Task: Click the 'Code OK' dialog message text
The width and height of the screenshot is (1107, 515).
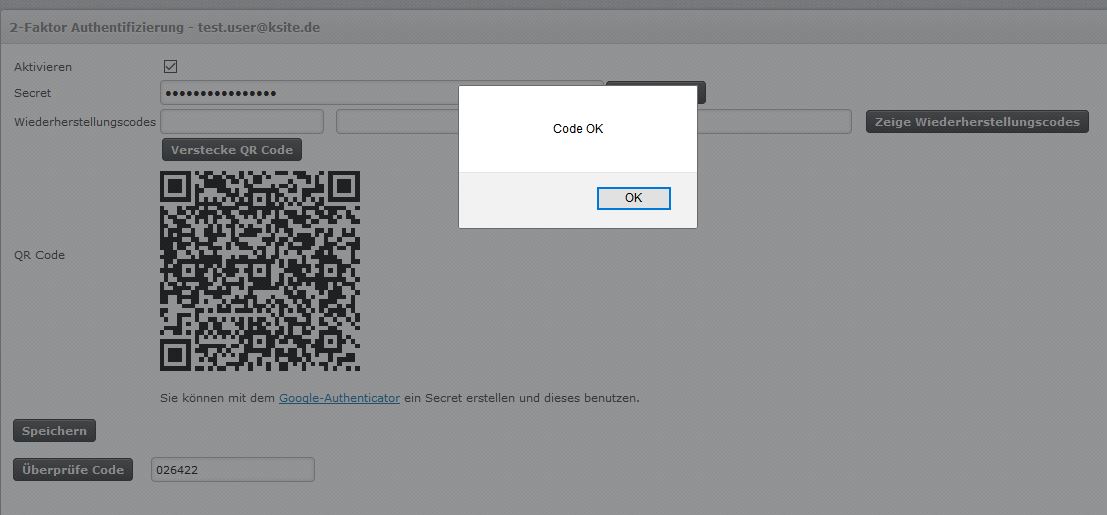Action: click(x=578, y=129)
